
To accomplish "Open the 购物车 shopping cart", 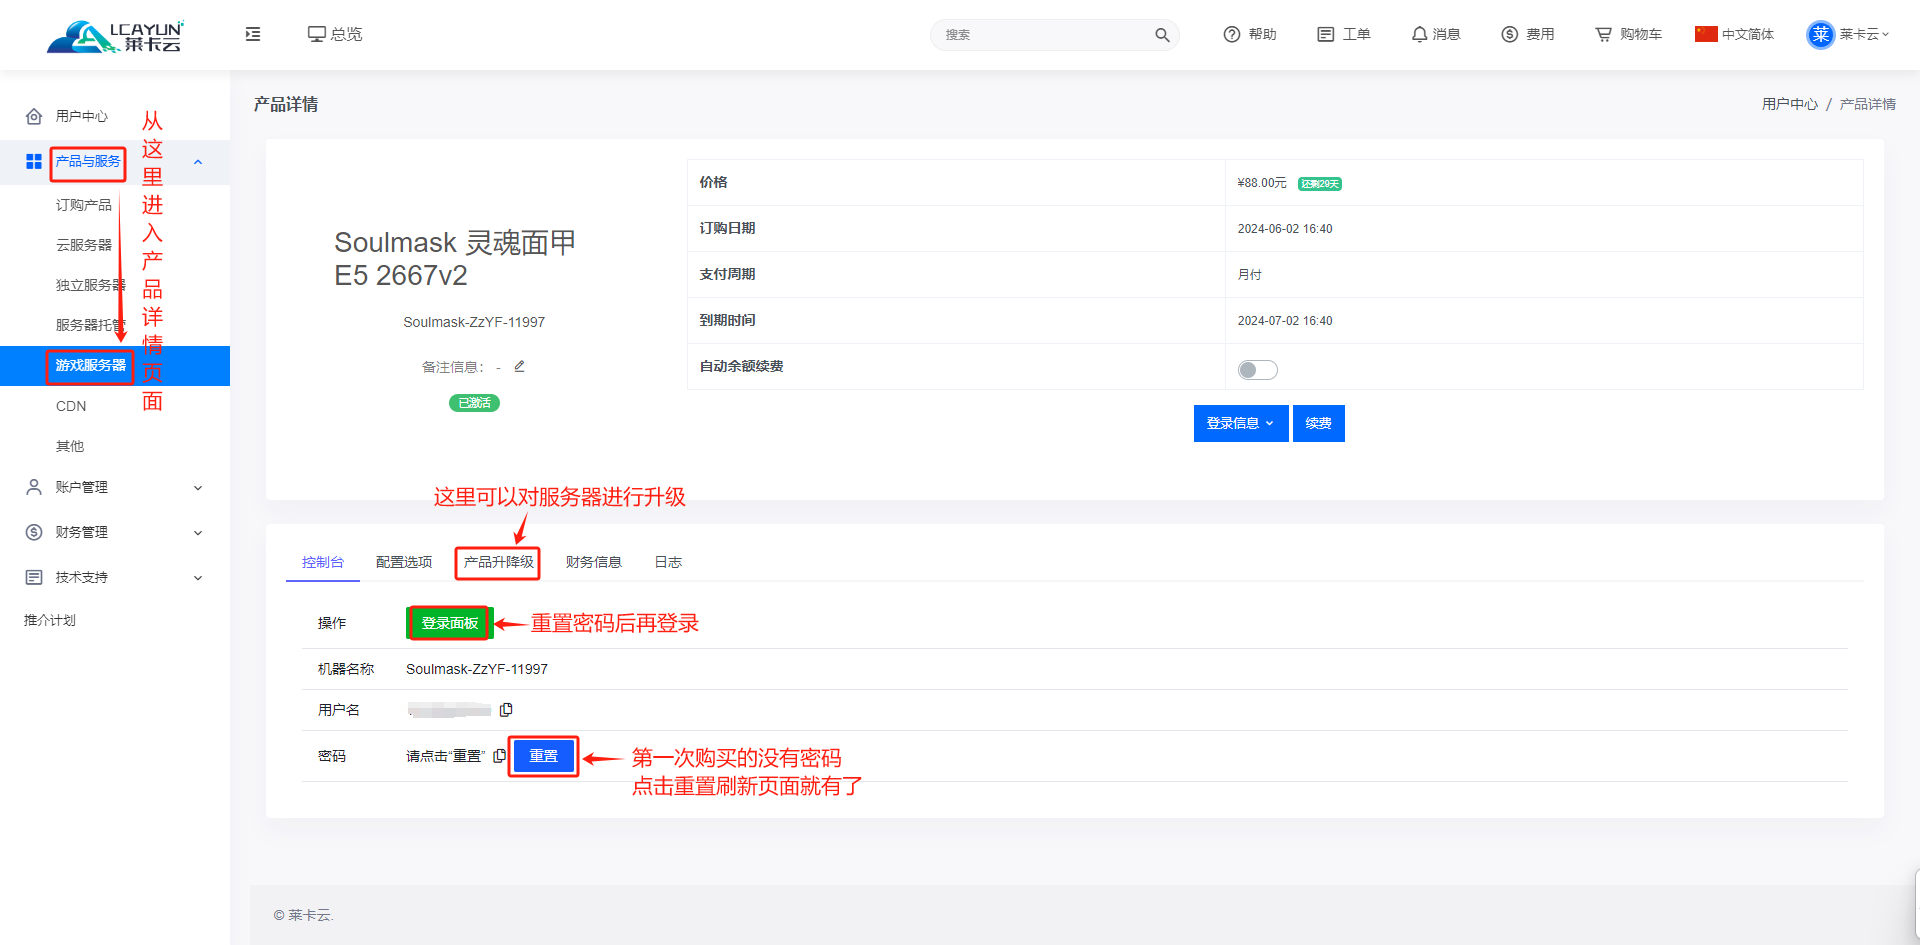I will 1628,34.
